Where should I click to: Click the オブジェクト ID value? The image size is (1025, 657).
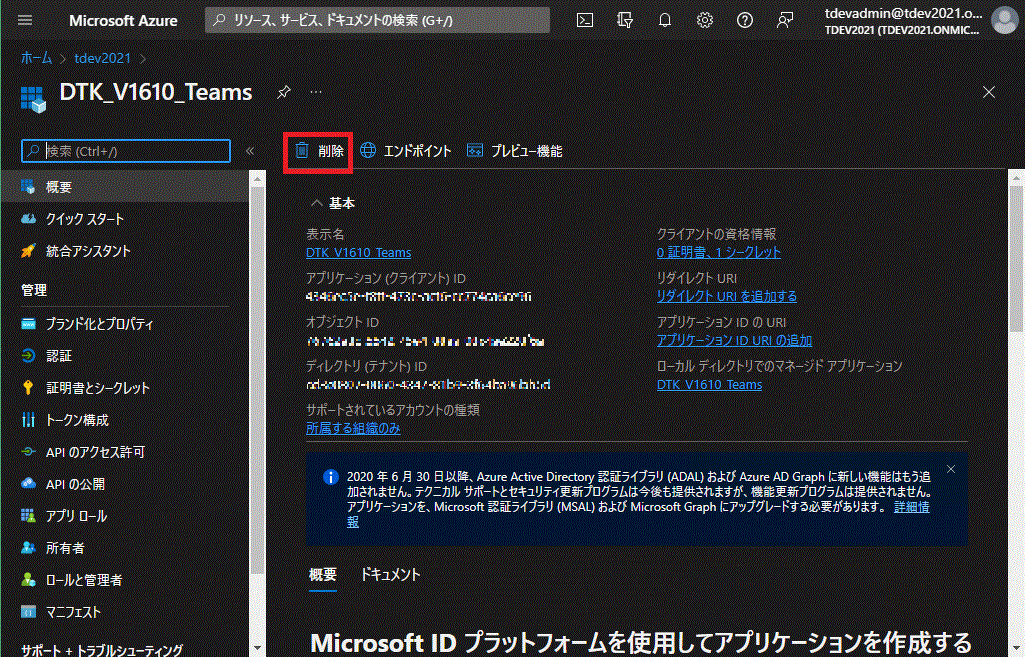point(426,341)
